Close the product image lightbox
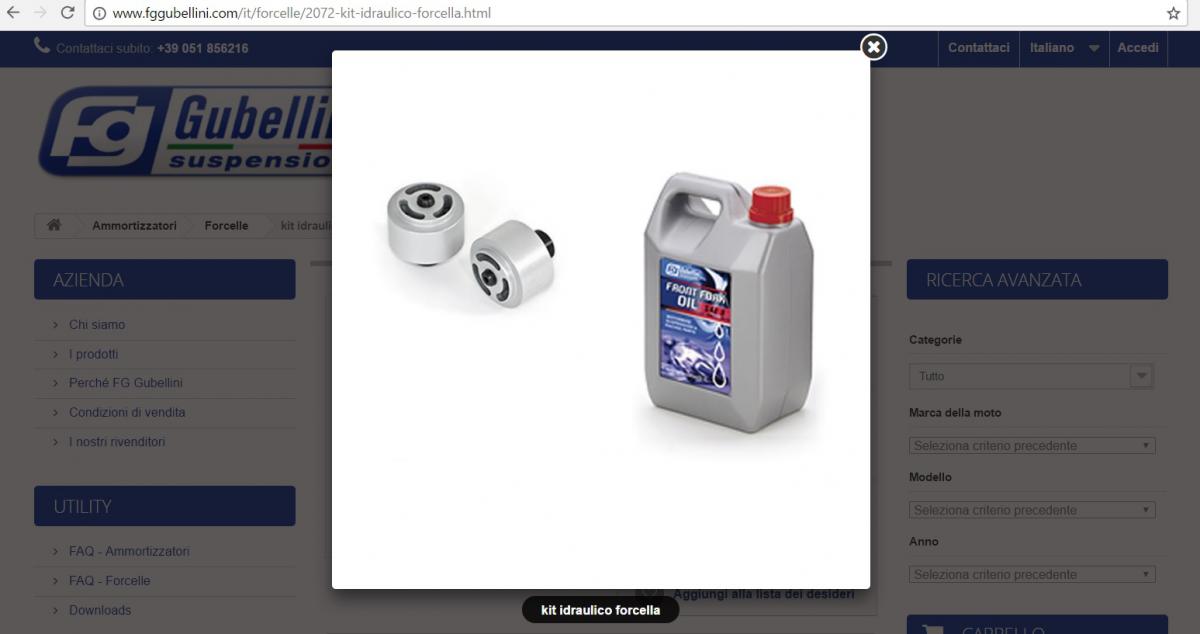This screenshot has width=1200, height=634. coord(873,47)
